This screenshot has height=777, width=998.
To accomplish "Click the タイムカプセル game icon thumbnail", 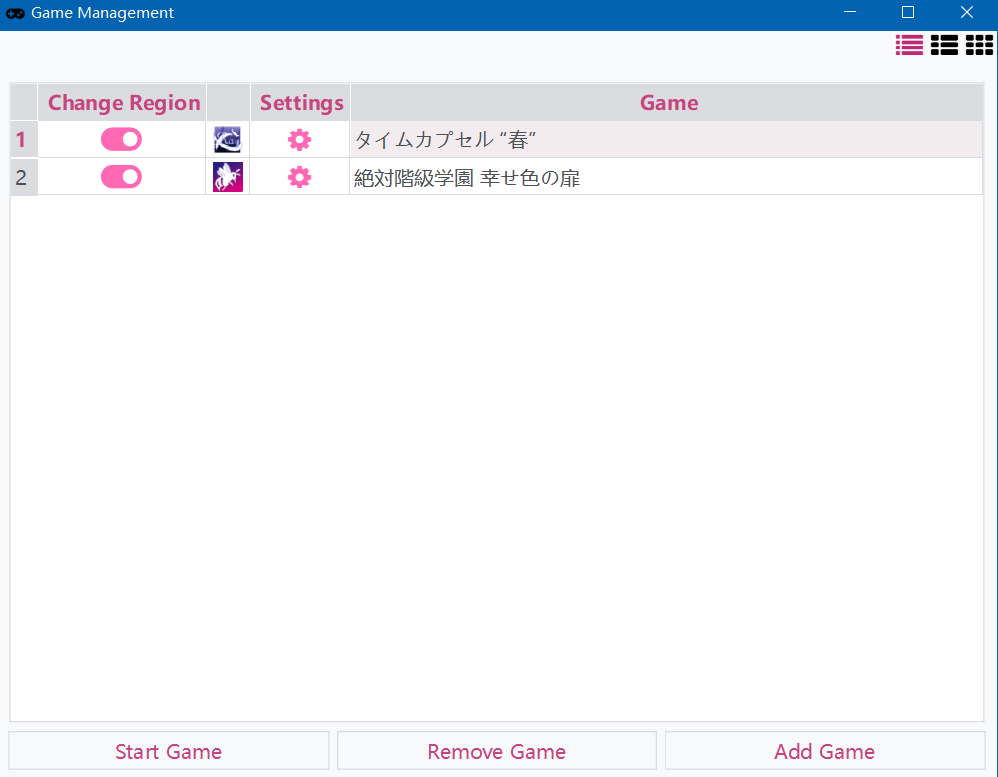I will tap(227, 139).
